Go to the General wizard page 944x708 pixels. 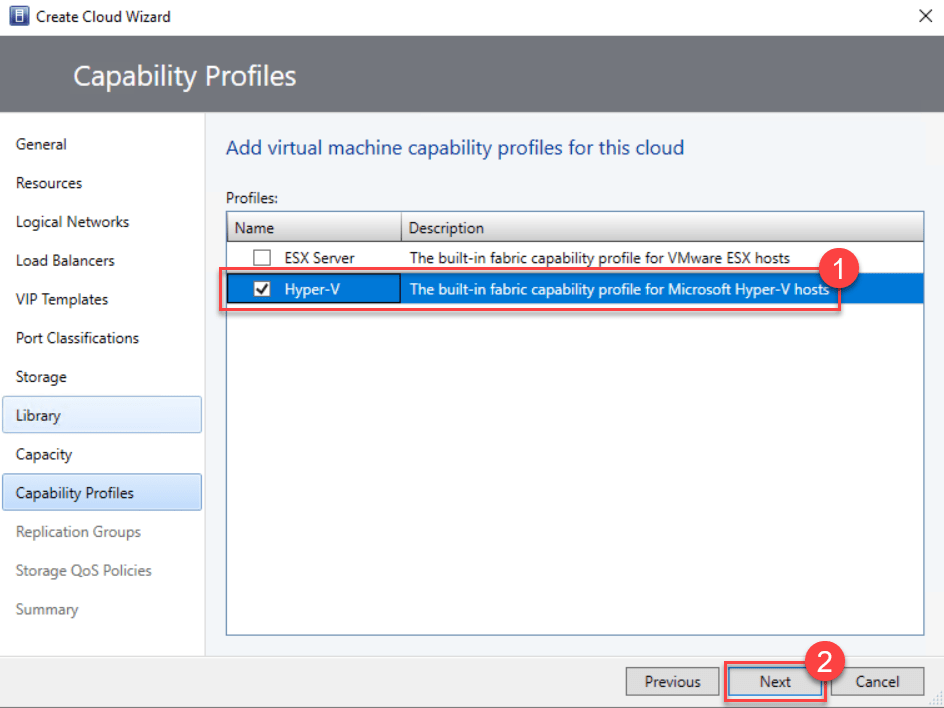click(x=41, y=144)
